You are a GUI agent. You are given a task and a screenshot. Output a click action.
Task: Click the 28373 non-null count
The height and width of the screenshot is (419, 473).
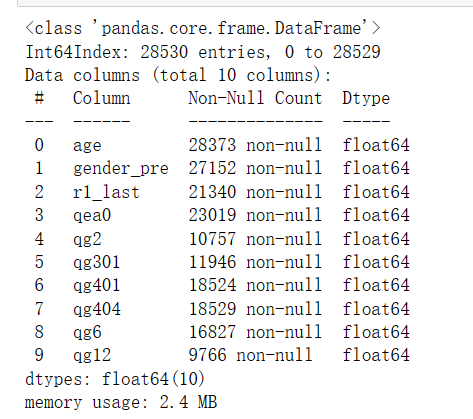coord(255,145)
